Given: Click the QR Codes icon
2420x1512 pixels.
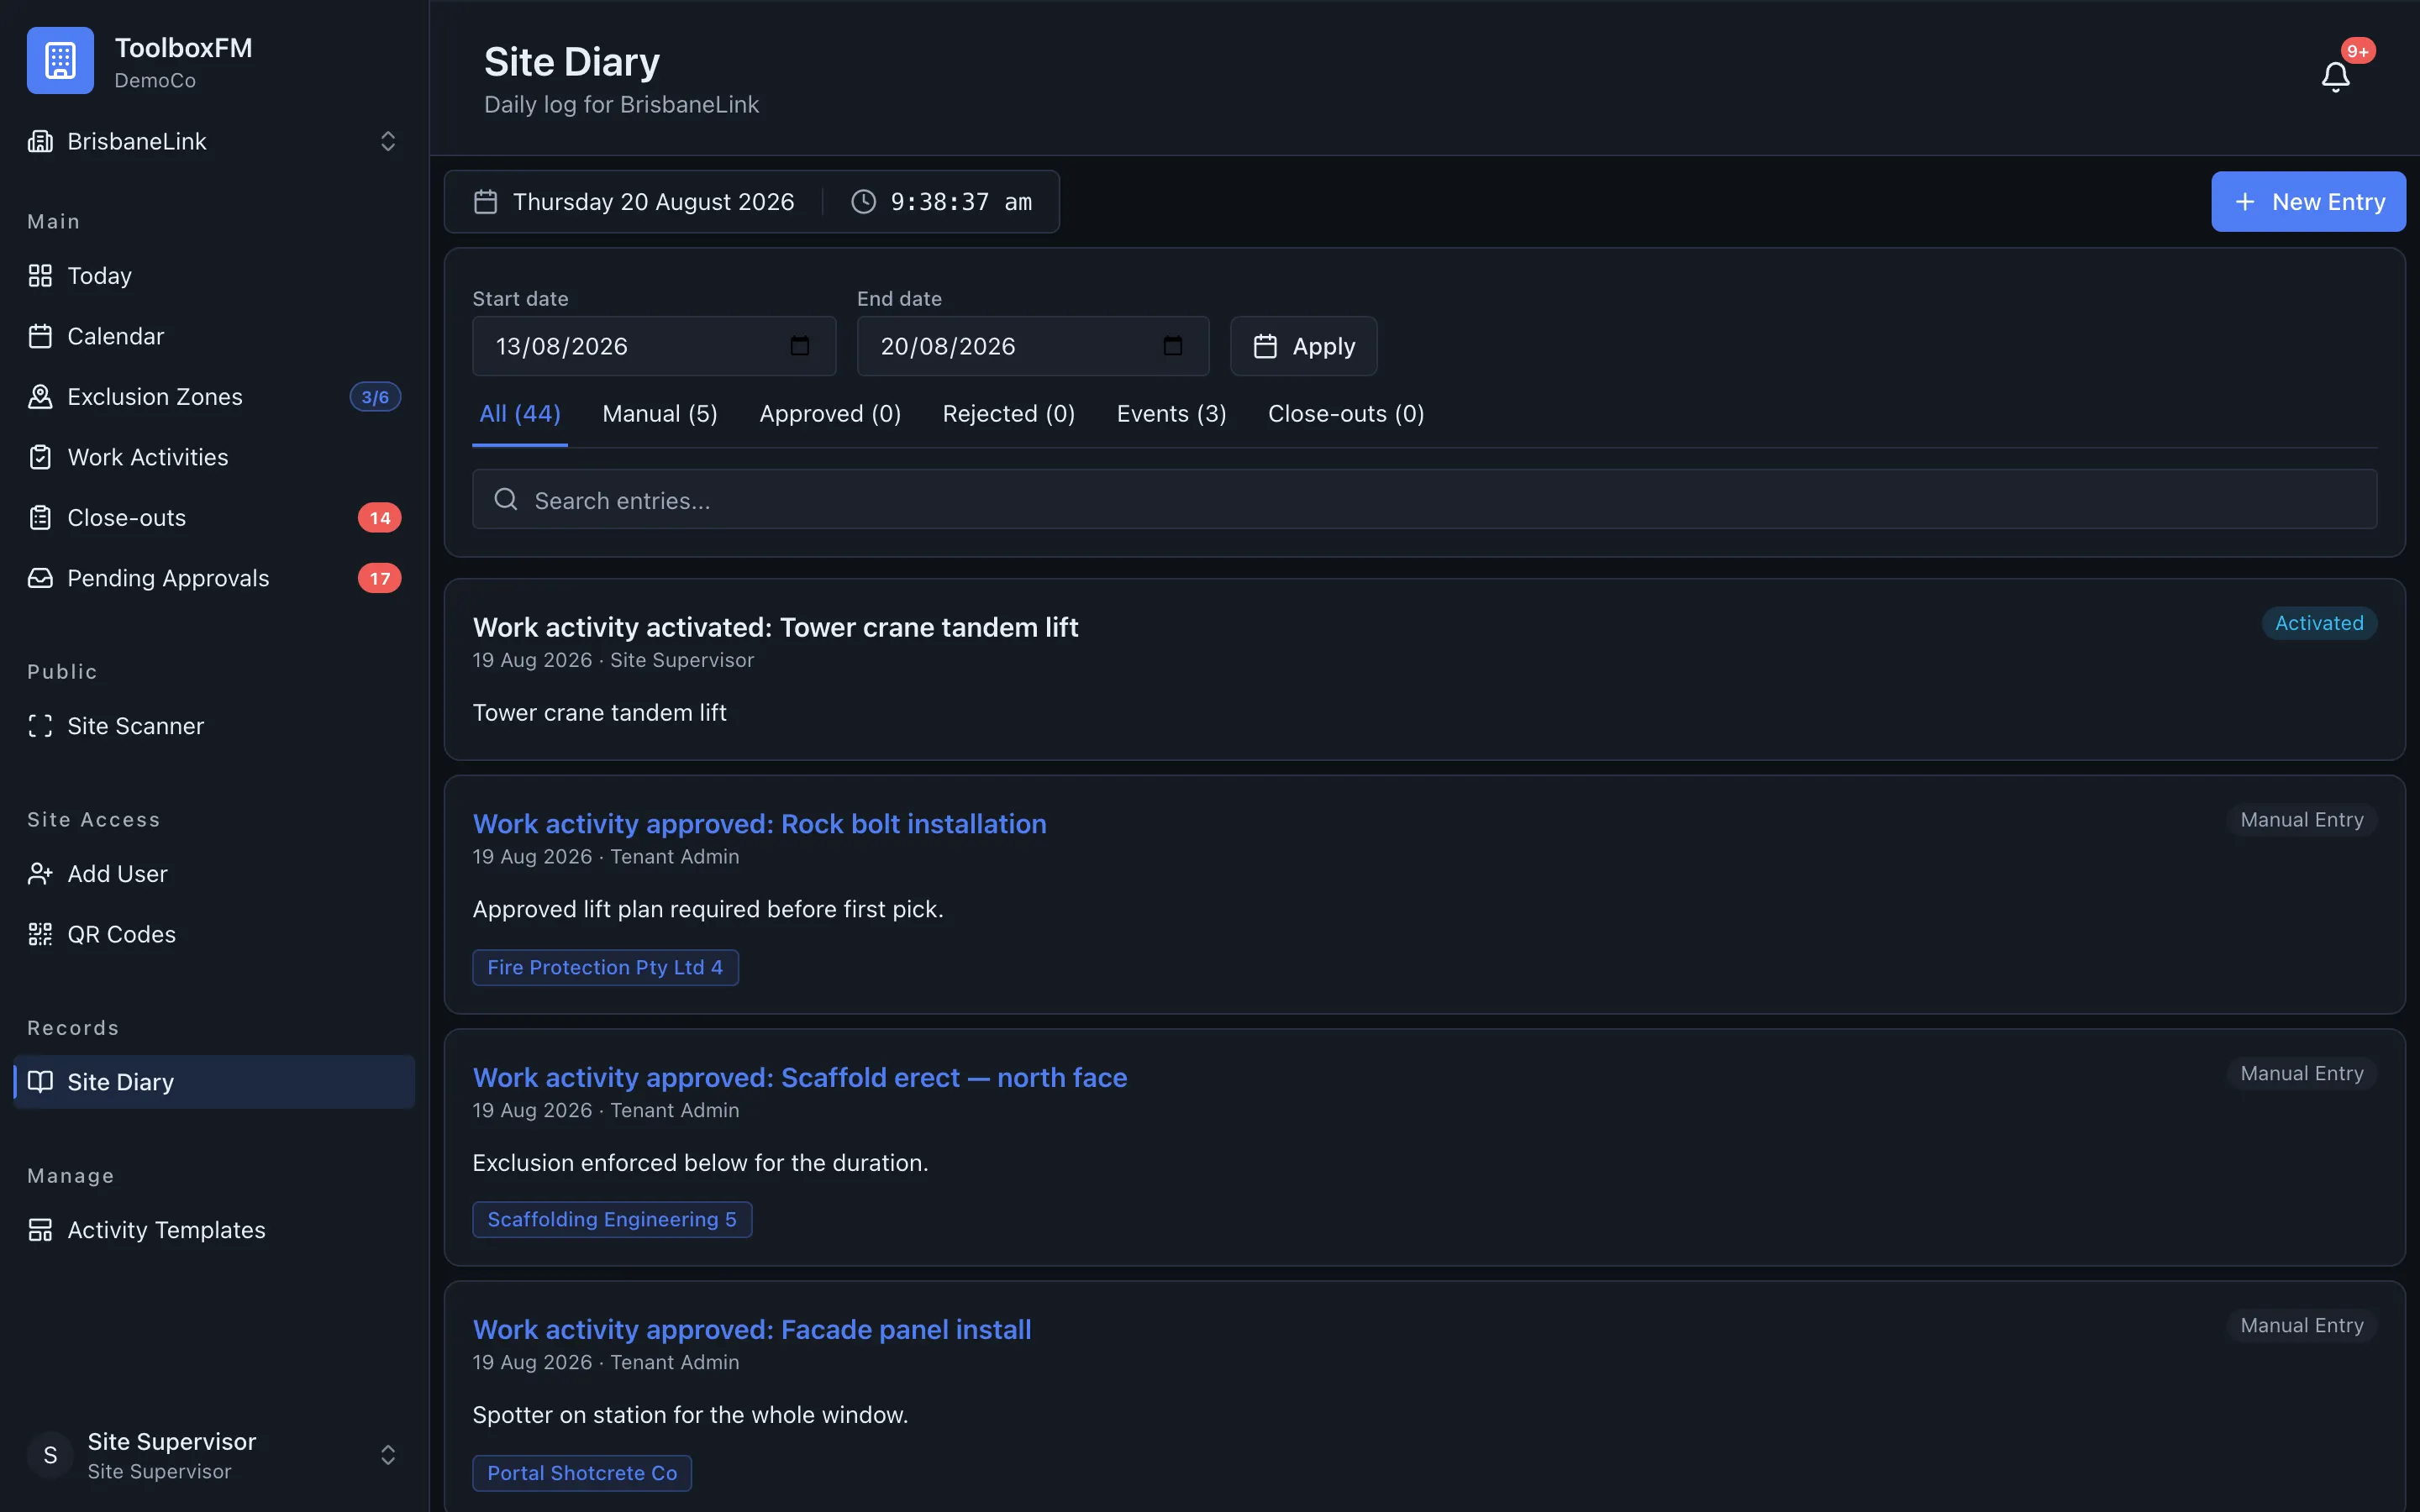Looking at the screenshot, I should click(x=40, y=934).
